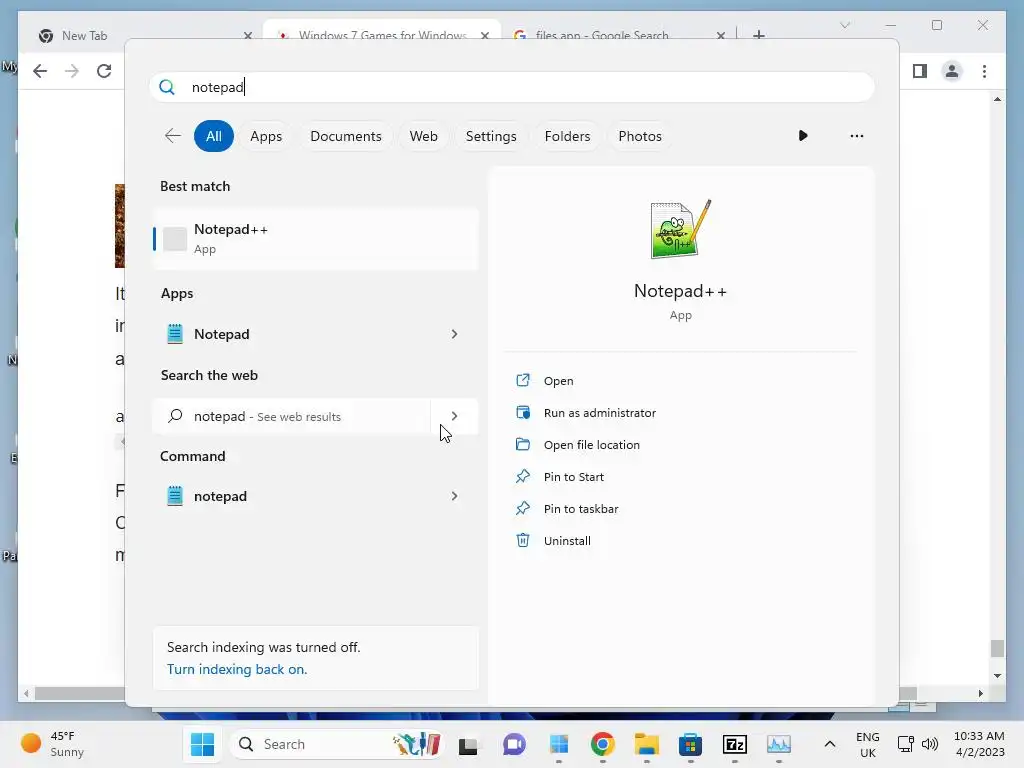Pin Notepad++ to taskbar
This screenshot has width=1024, height=768.
tap(581, 509)
